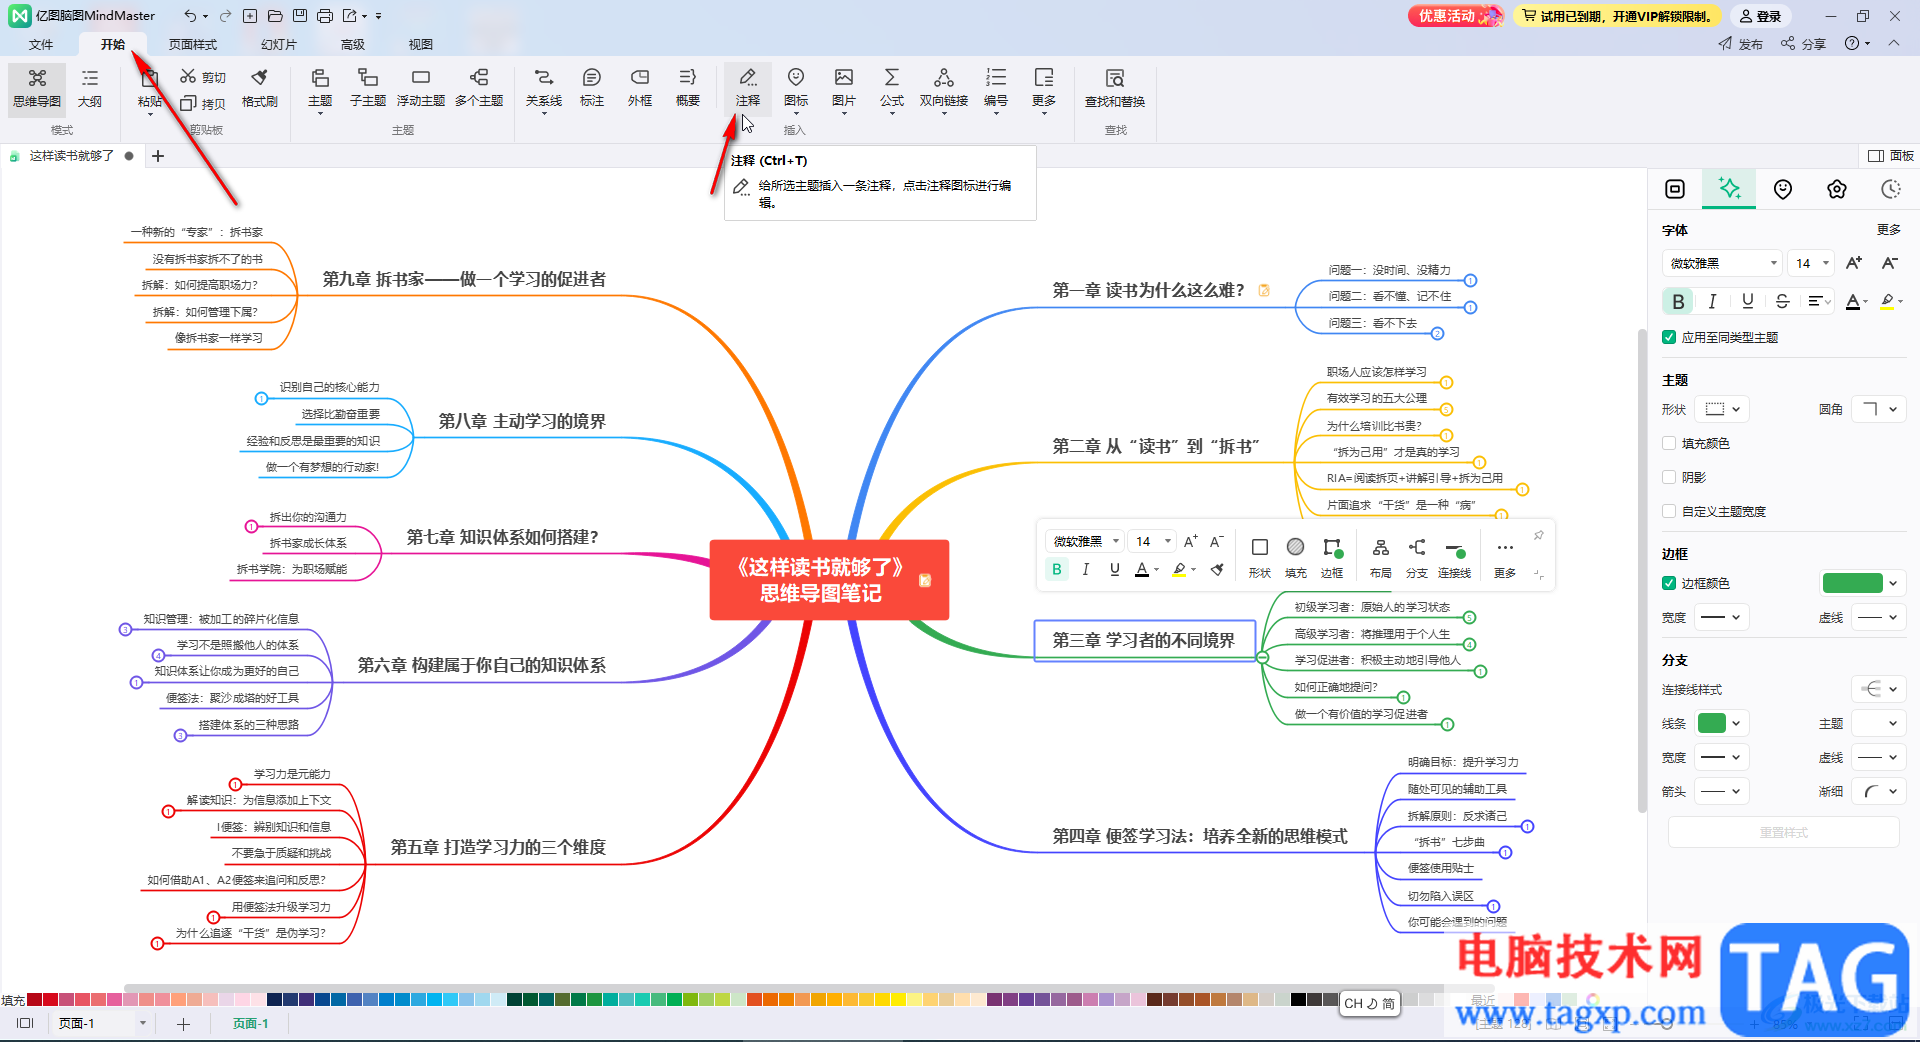1920x1042 pixels.
Task: Insert a Summary (概要)
Action: [x=688, y=88]
